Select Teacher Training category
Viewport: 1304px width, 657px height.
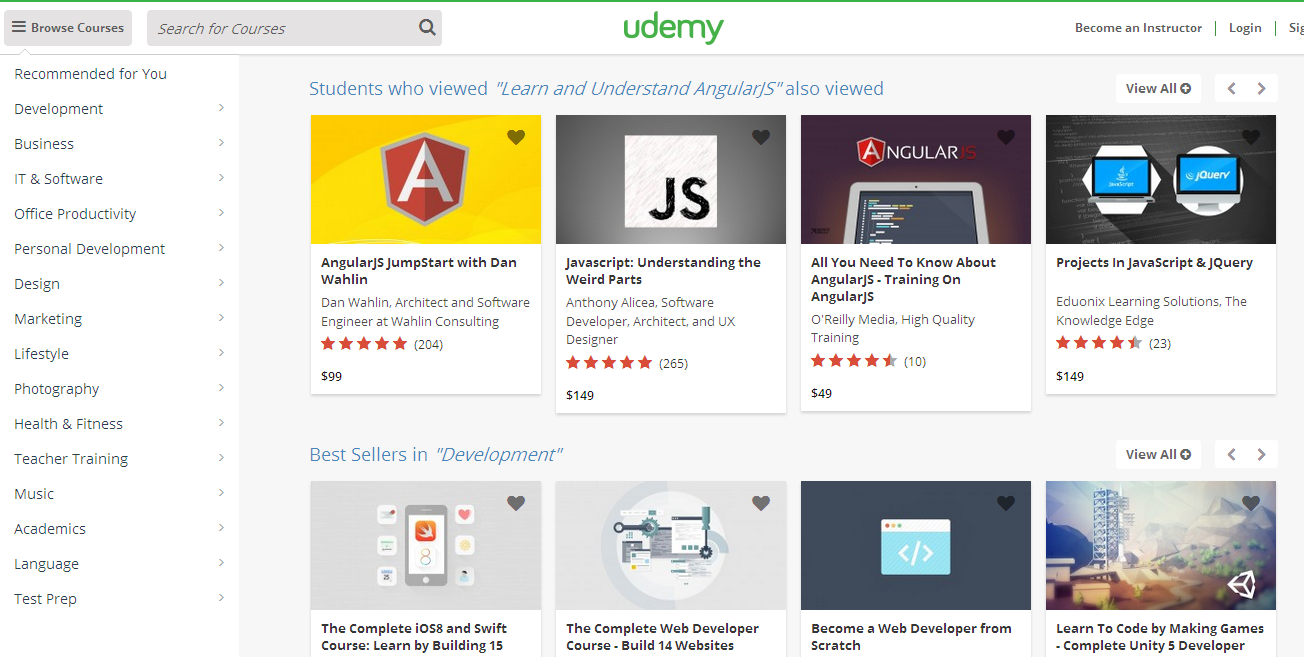coord(71,459)
